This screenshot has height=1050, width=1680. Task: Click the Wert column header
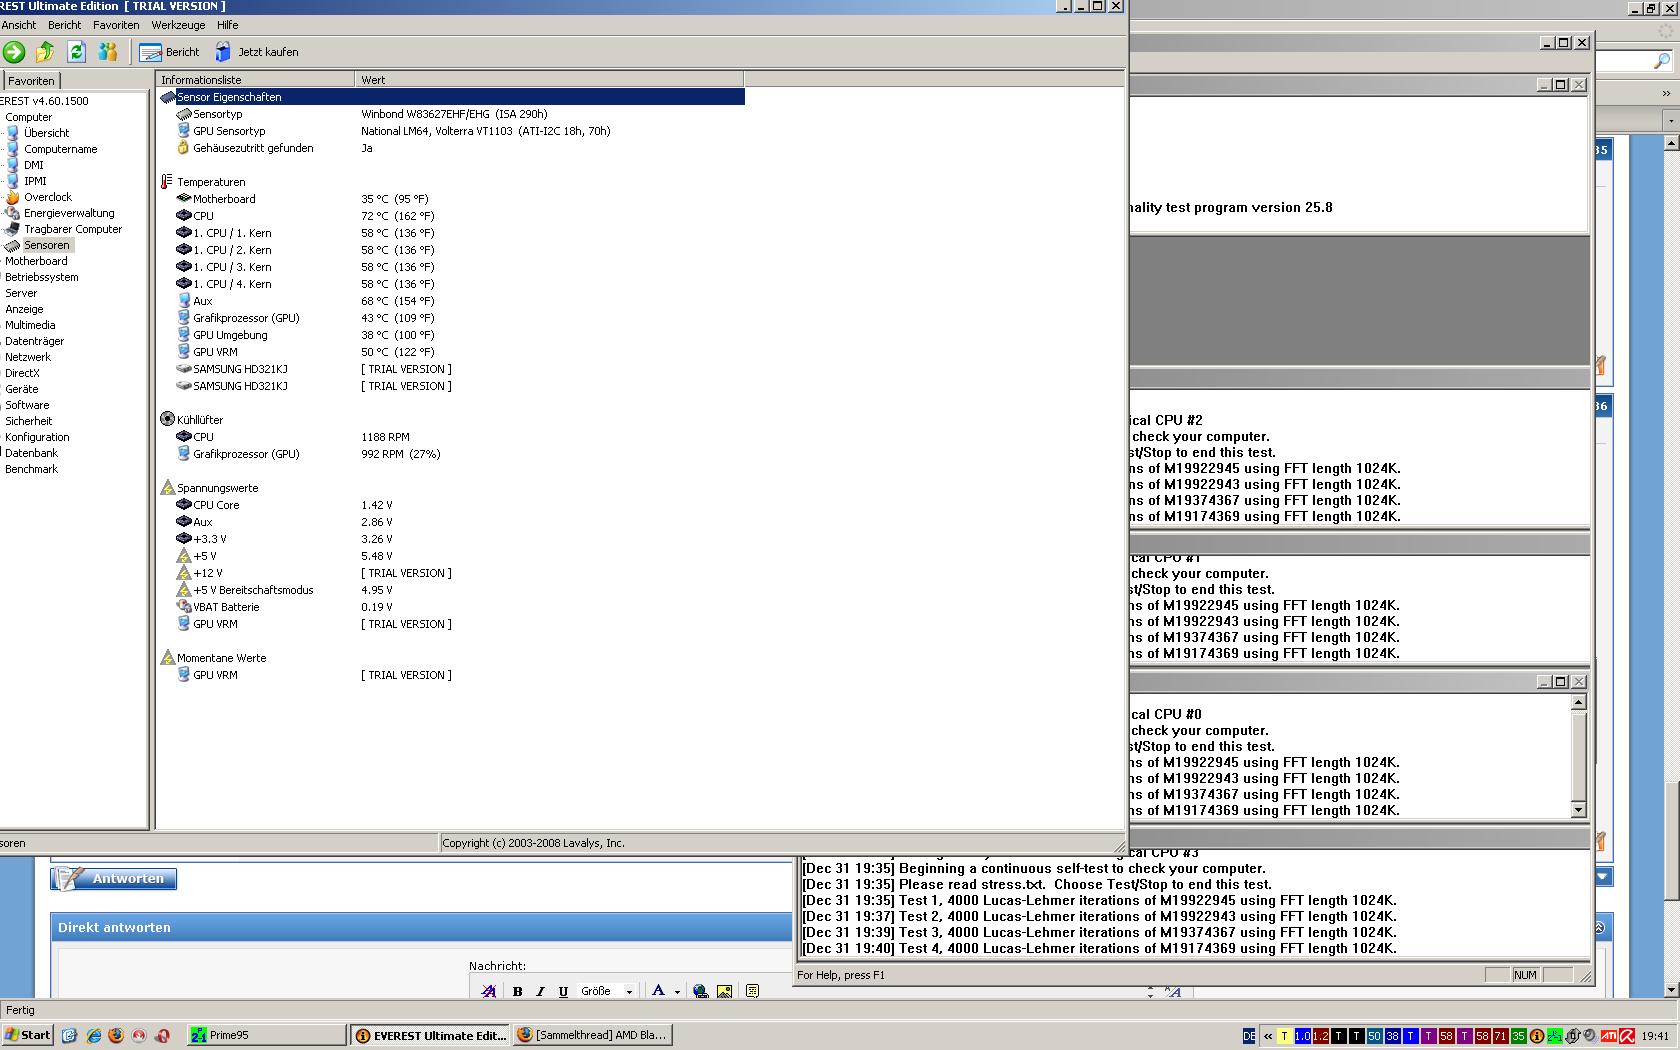click(x=549, y=80)
